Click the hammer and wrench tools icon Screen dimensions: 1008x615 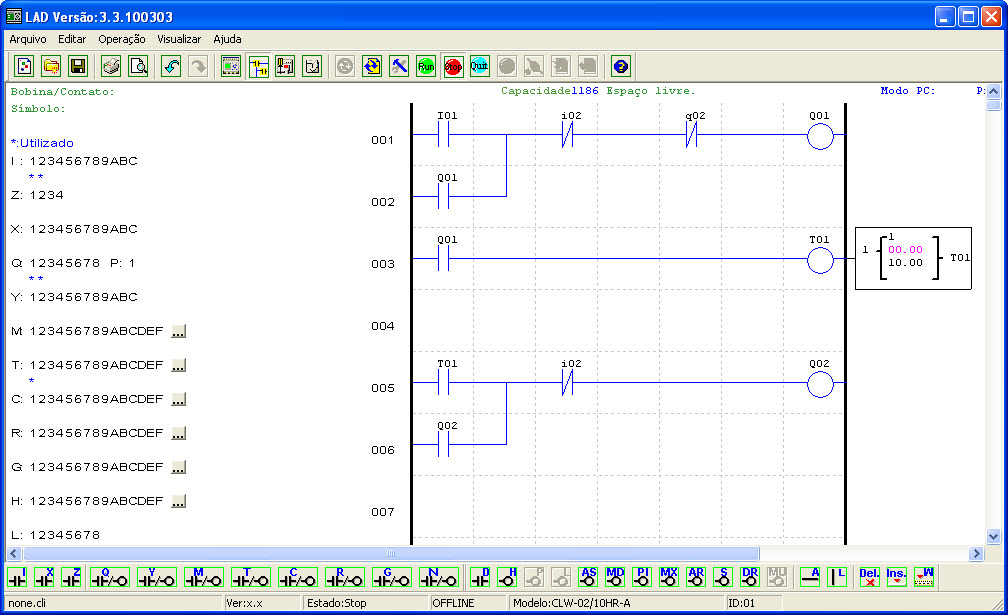(x=399, y=66)
